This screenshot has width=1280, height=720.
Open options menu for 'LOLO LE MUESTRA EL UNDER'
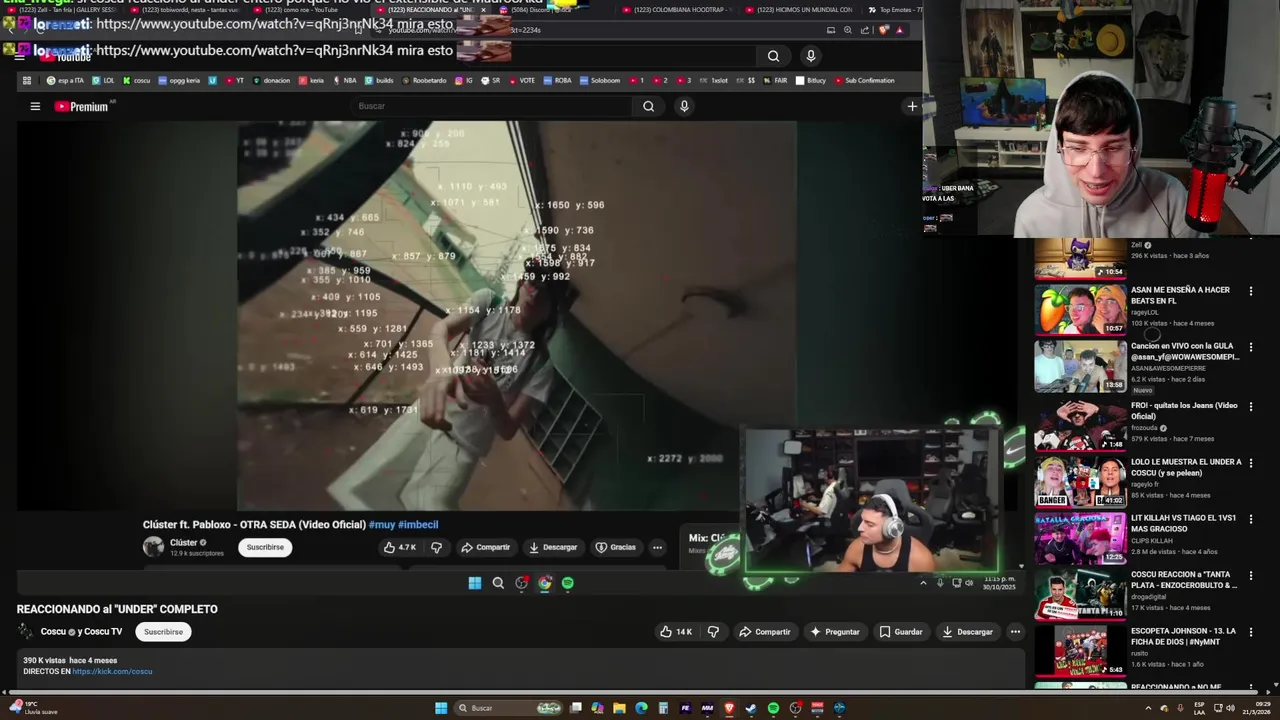(x=1251, y=463)
